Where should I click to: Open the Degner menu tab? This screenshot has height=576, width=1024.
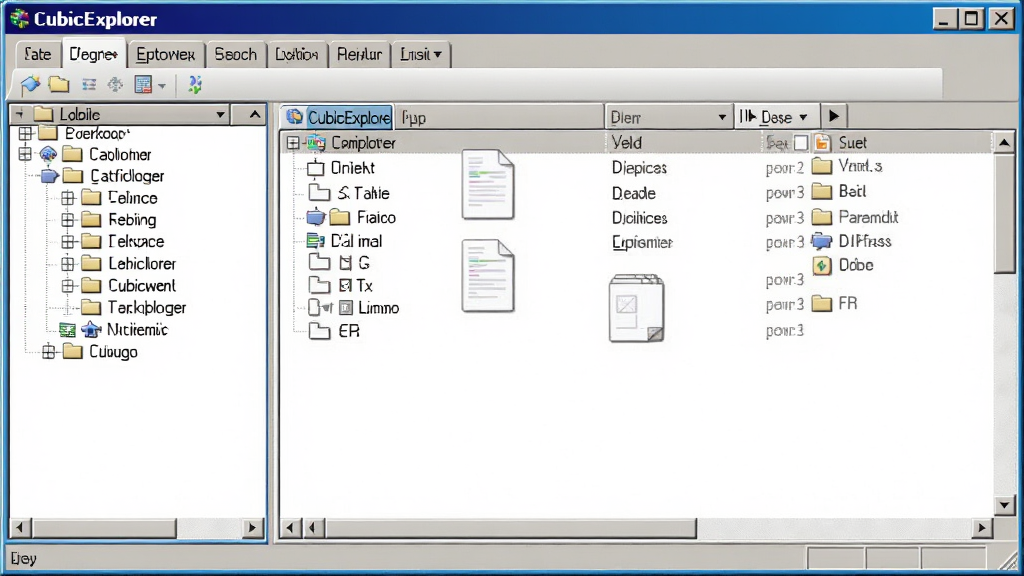click(93, 54)
